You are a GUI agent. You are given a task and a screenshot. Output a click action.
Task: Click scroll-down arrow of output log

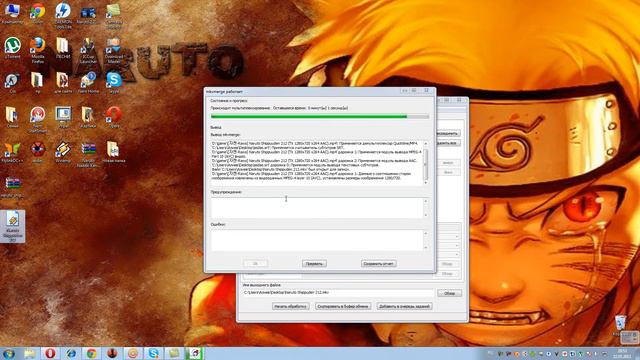tap(426, 183)
